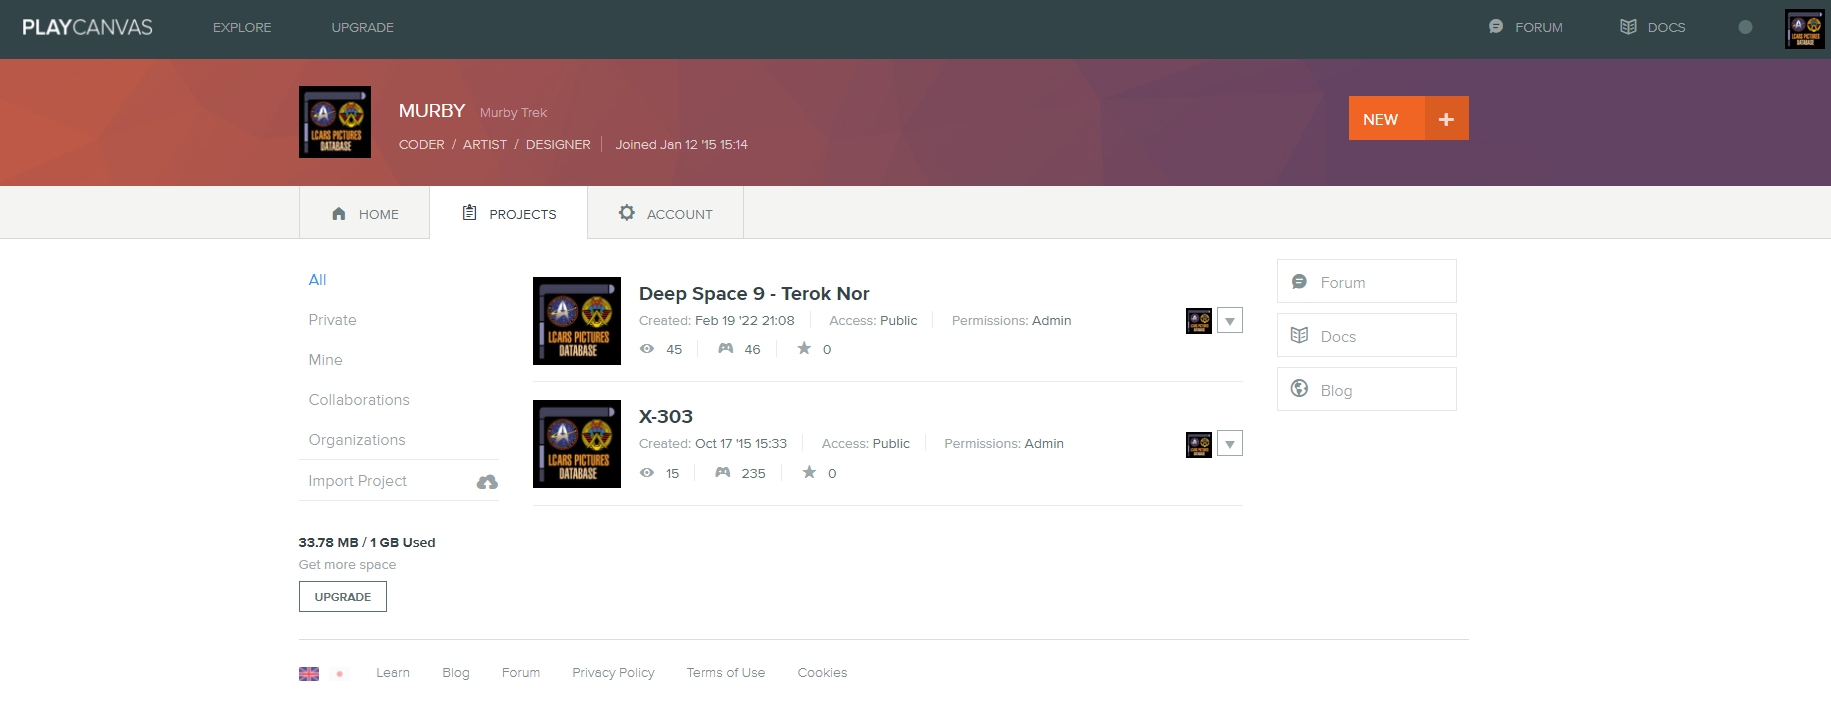Open the Cookies footer link
This screenshot has height=704, width=1831.
point(822,673)
